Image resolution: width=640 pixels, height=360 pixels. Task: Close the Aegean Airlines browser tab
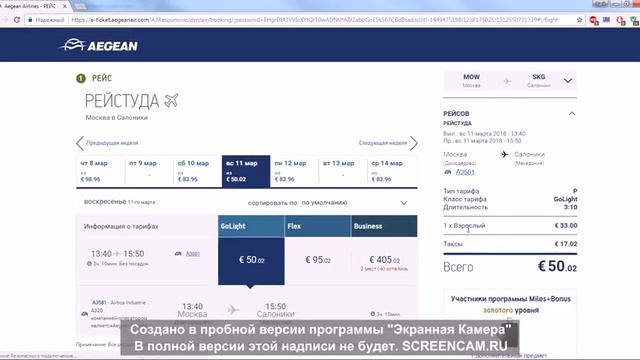(x=64, y=6)
